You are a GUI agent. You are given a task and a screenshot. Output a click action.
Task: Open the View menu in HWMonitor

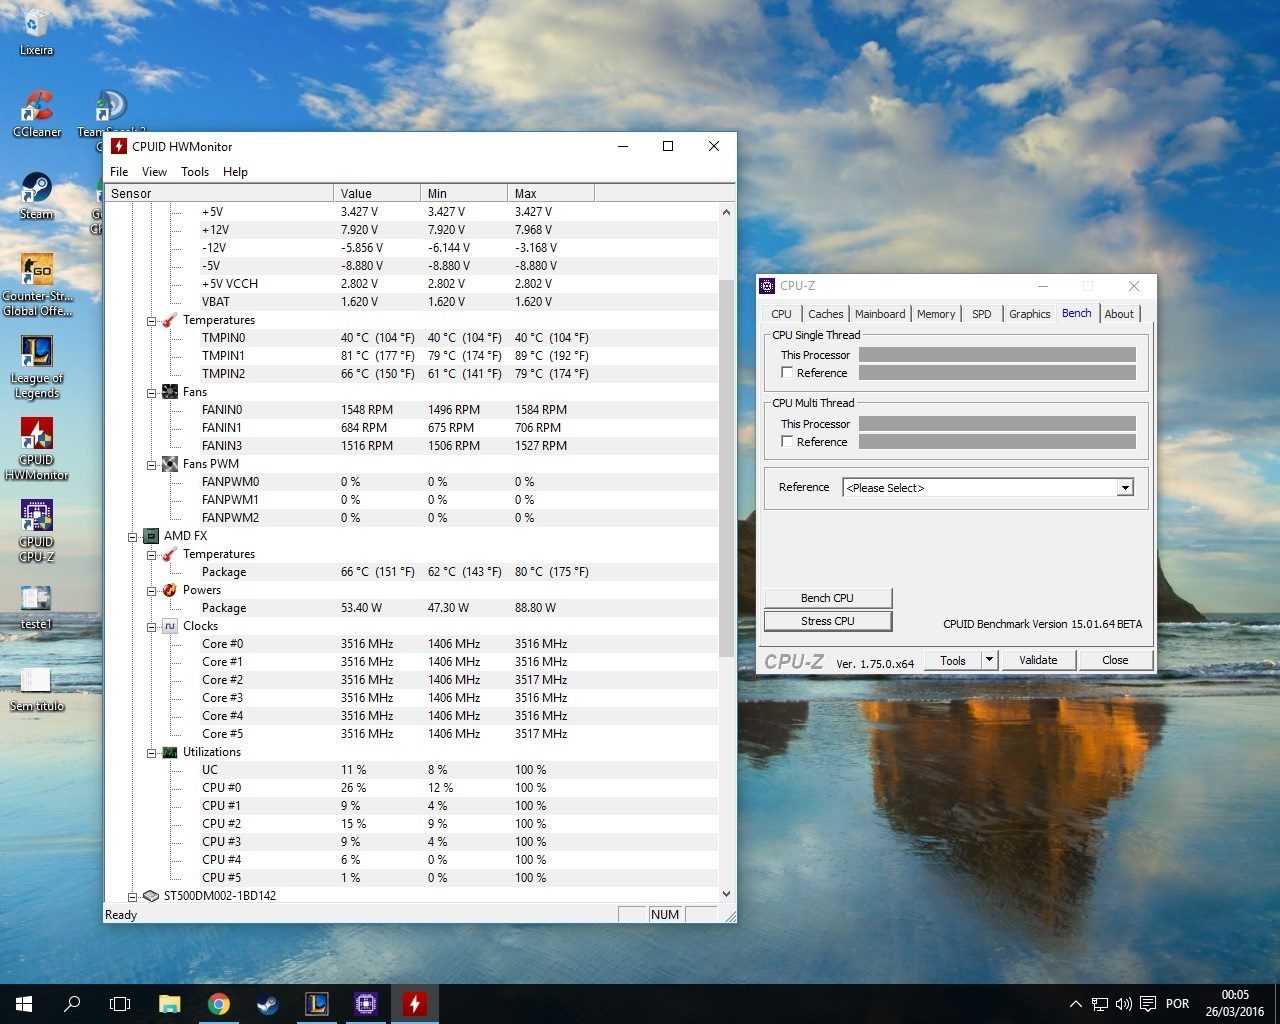pyautogui.click(x=154, y=172)
